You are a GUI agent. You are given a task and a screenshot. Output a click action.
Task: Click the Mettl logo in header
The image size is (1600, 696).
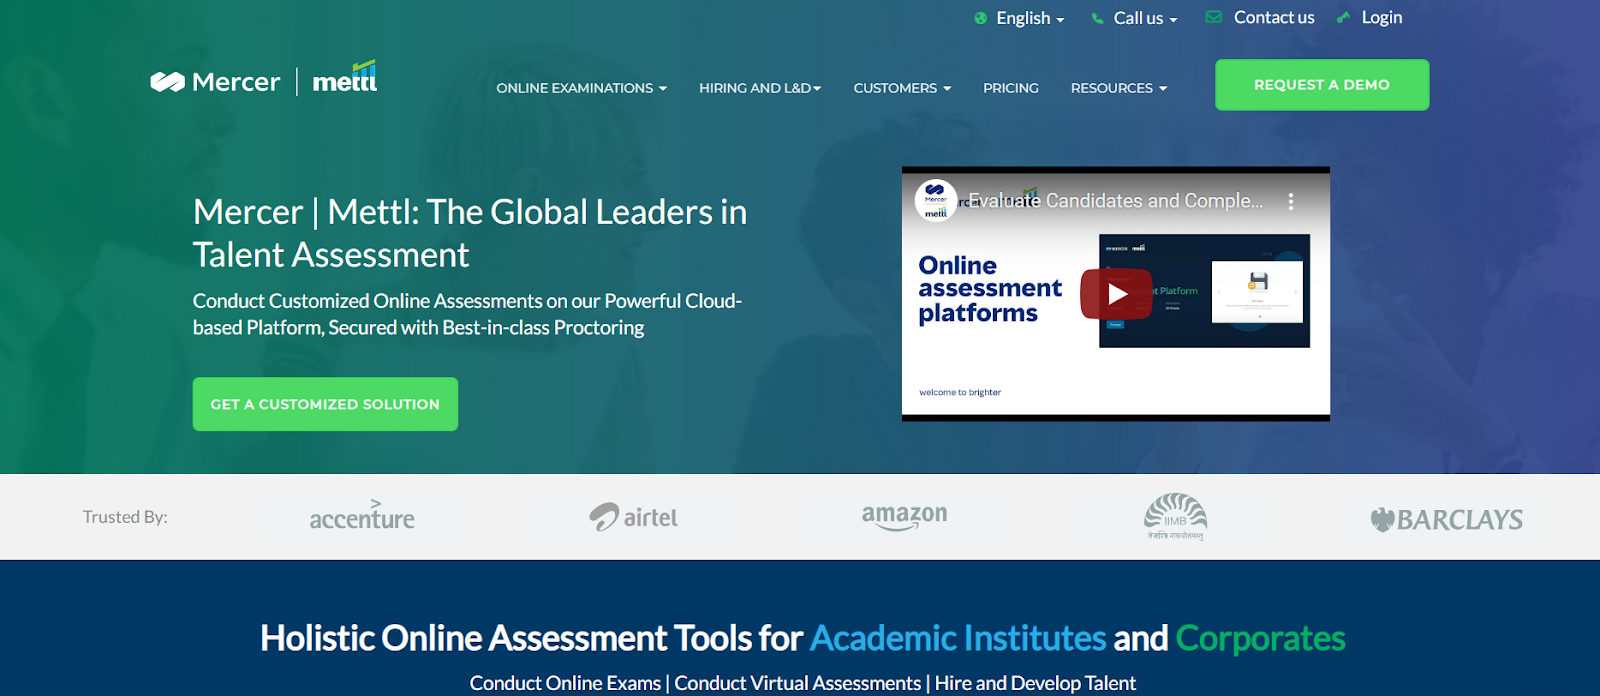coord(345,77)
